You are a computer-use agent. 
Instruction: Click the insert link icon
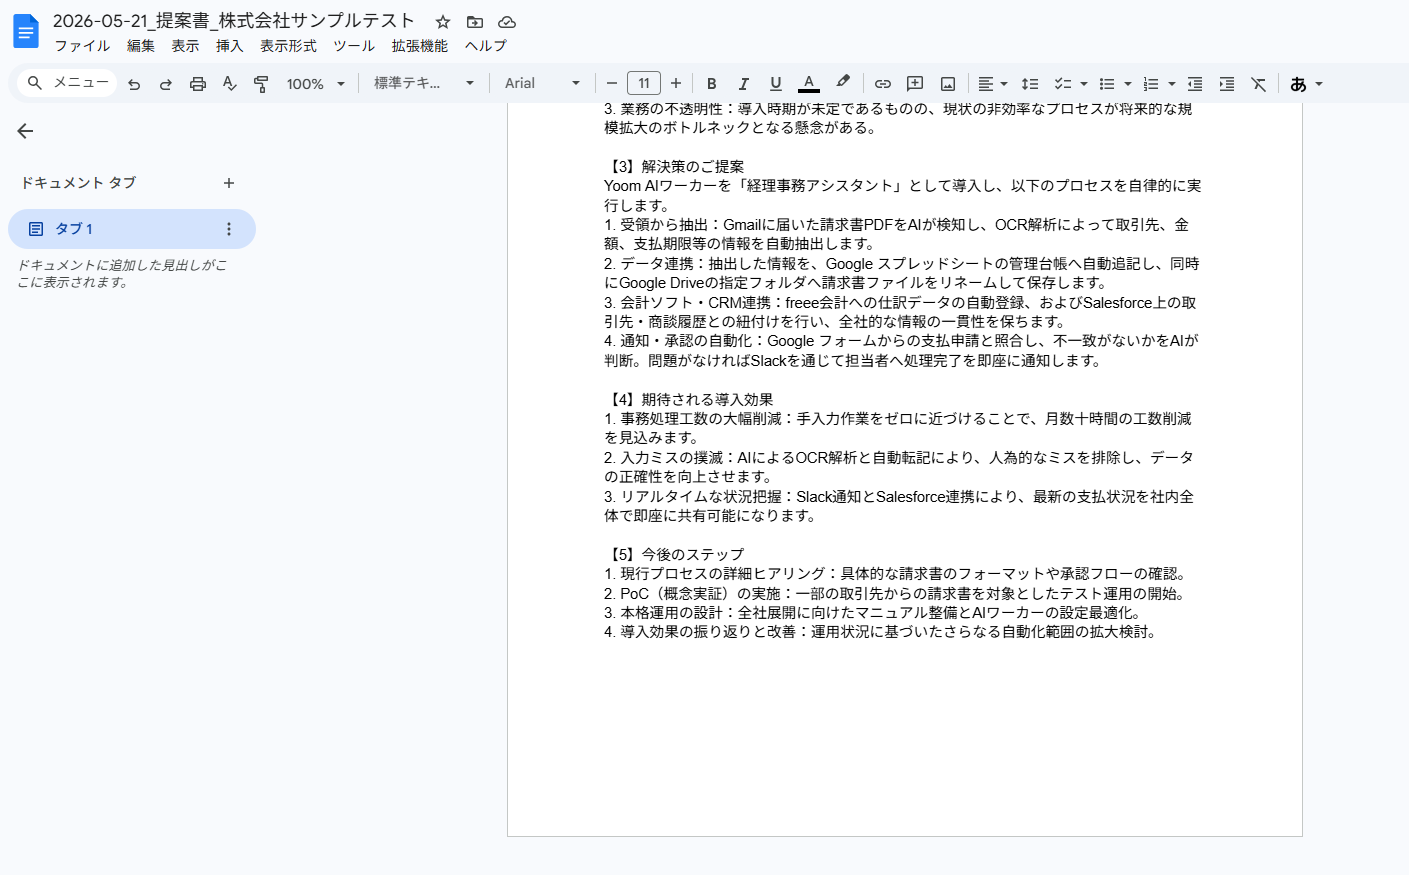883,84
